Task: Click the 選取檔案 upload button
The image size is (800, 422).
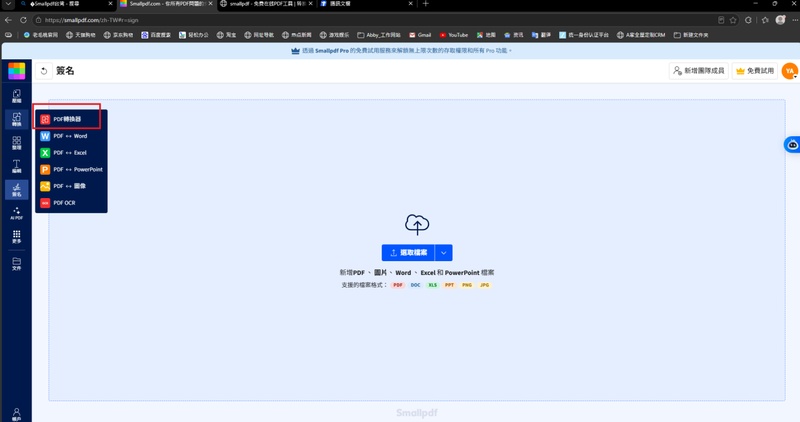Action: click(408, 253)
